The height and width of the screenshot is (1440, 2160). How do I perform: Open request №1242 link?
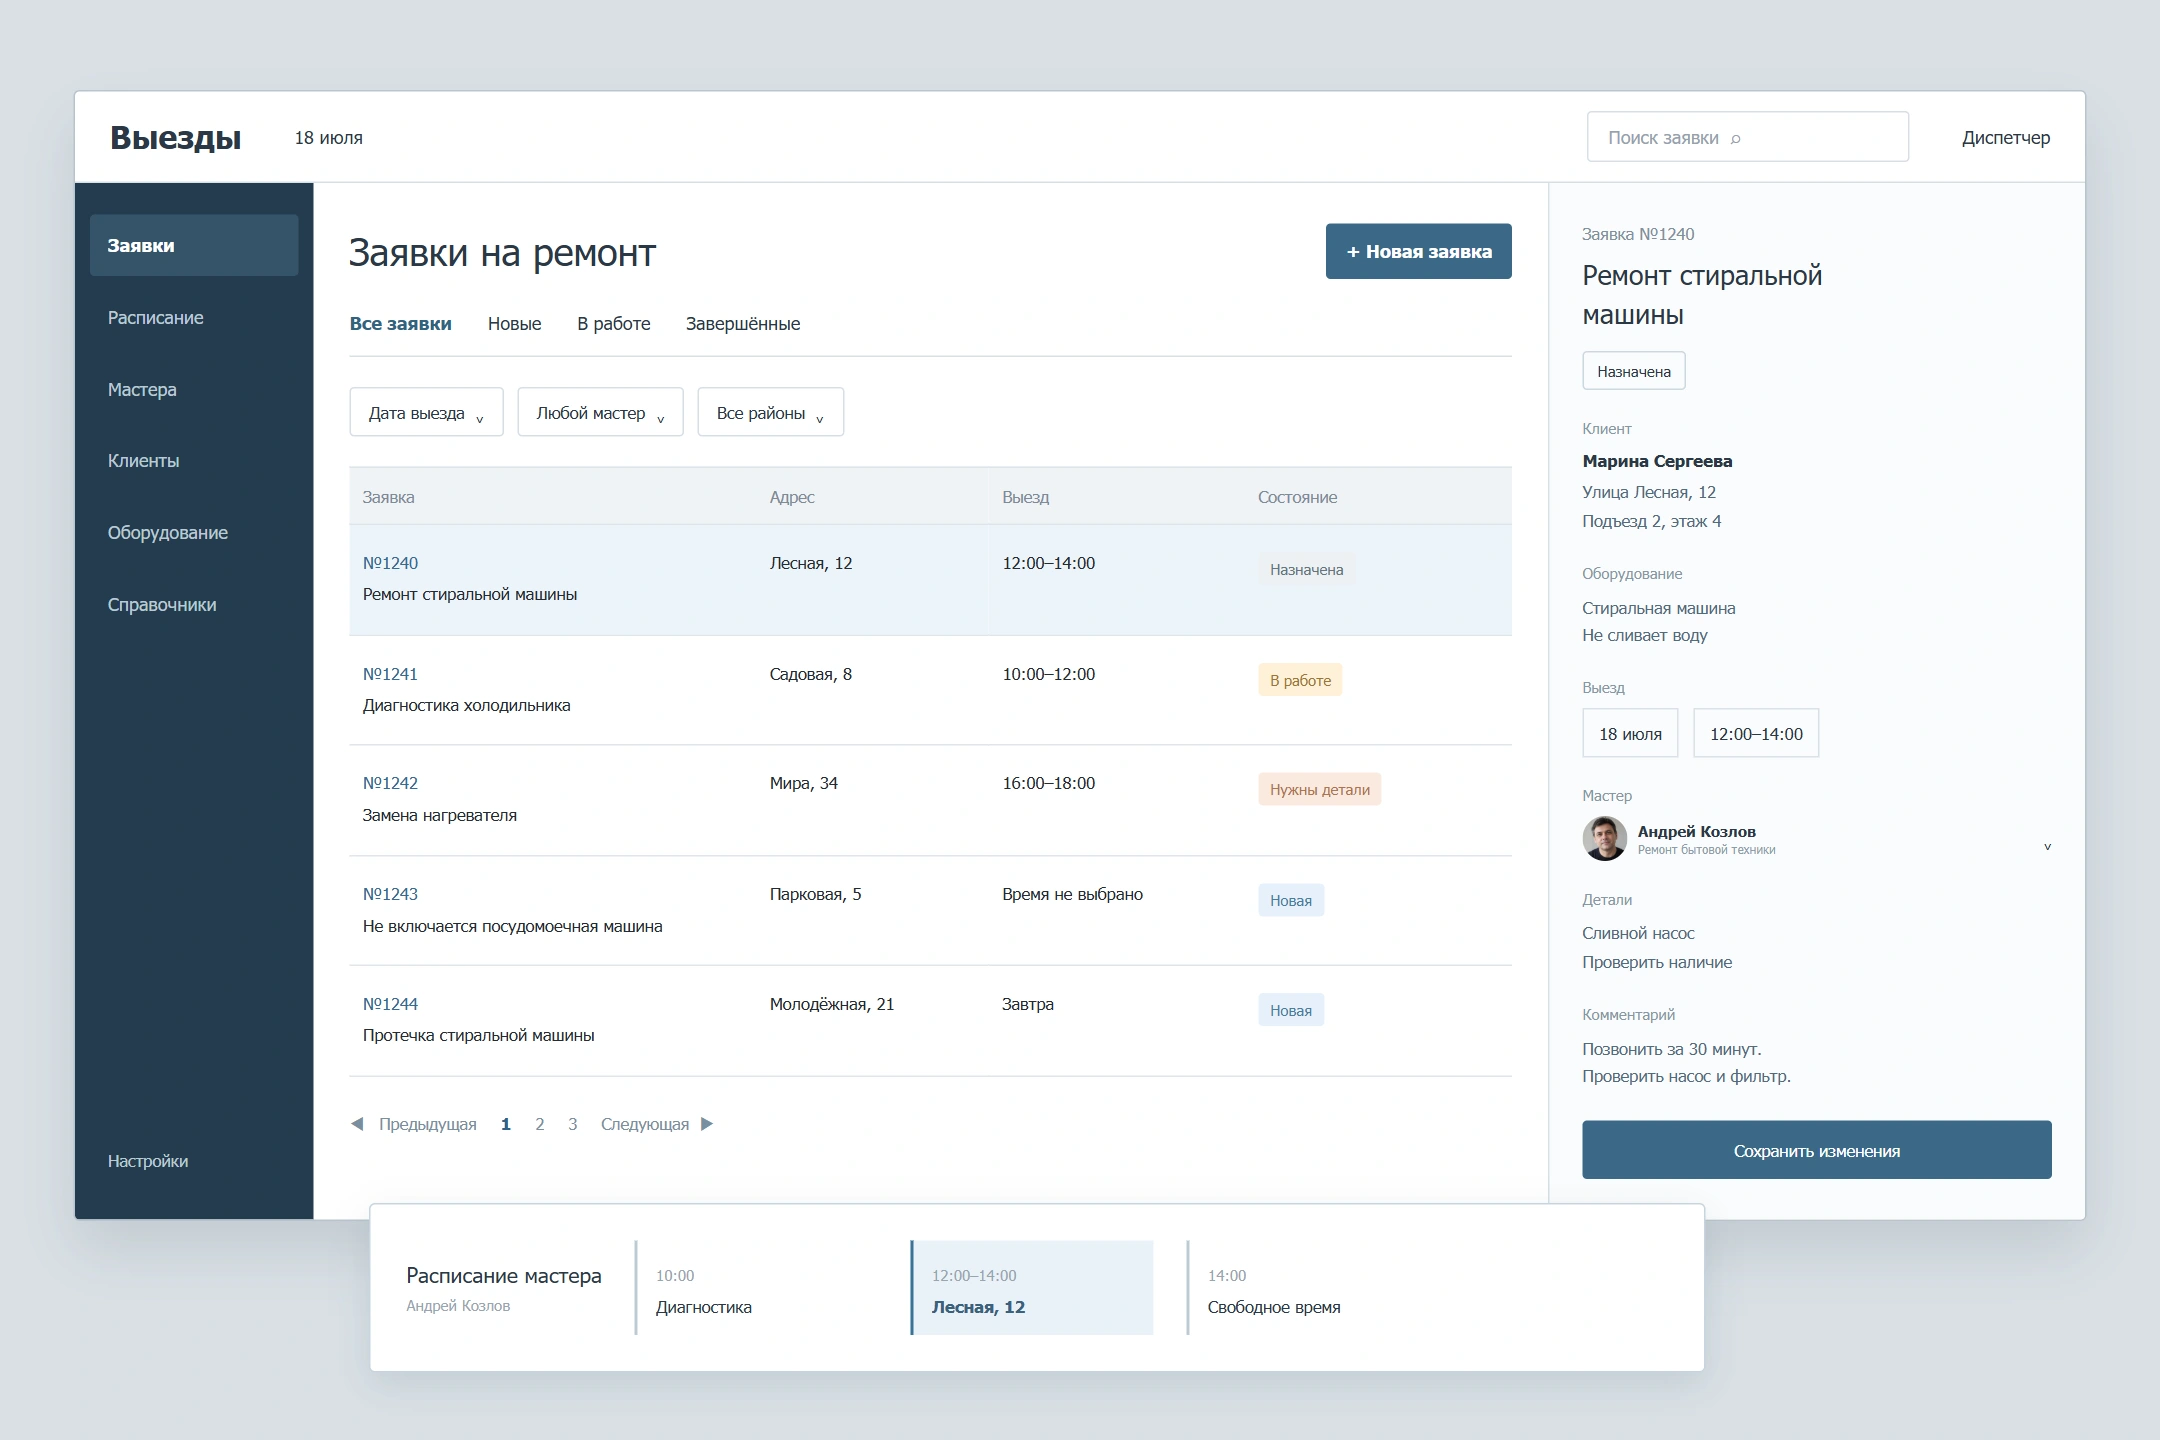pos(390,783)
